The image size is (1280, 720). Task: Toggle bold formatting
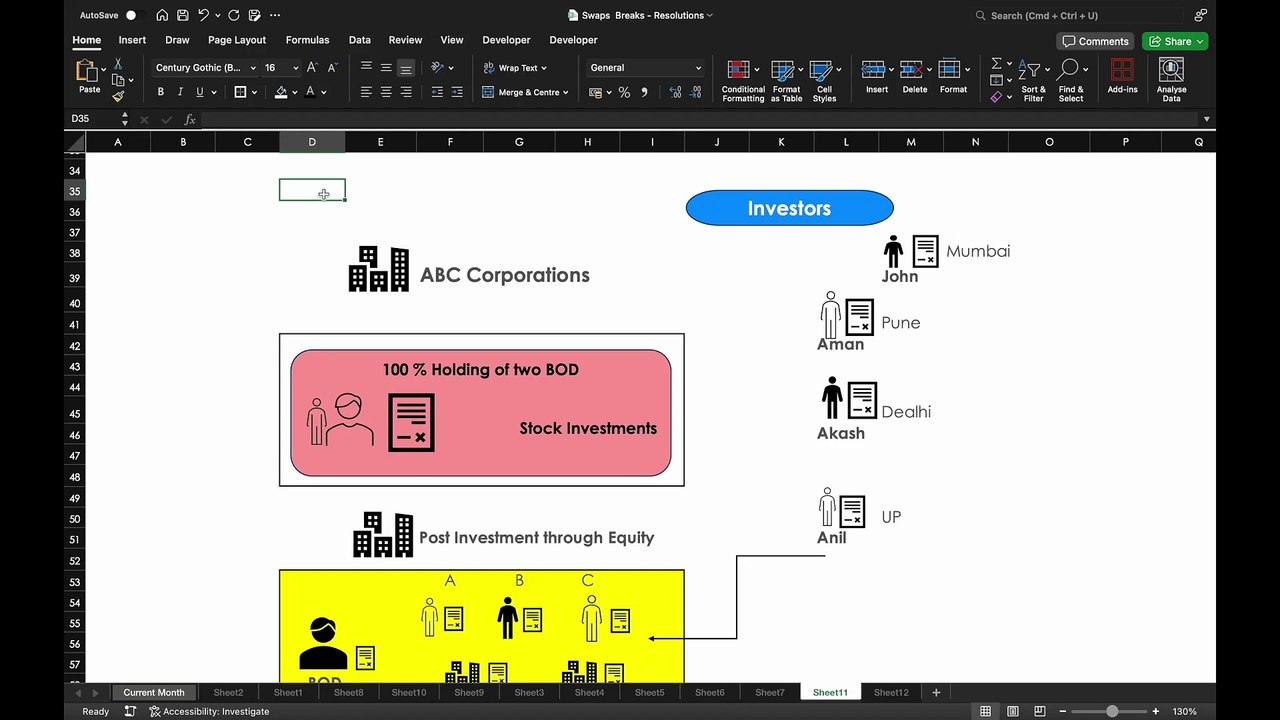click(x=160, y=92)
